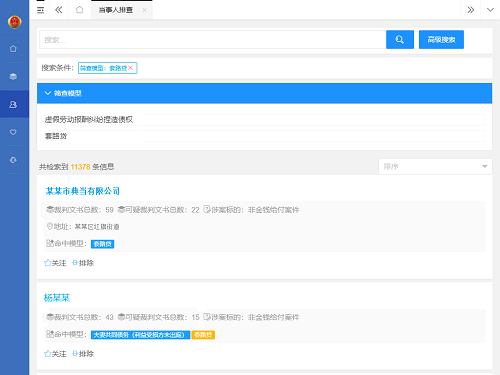Remove the 套路贷 filter condition tag
Viewport: 500px width, 375px height.
pos(131,68)
